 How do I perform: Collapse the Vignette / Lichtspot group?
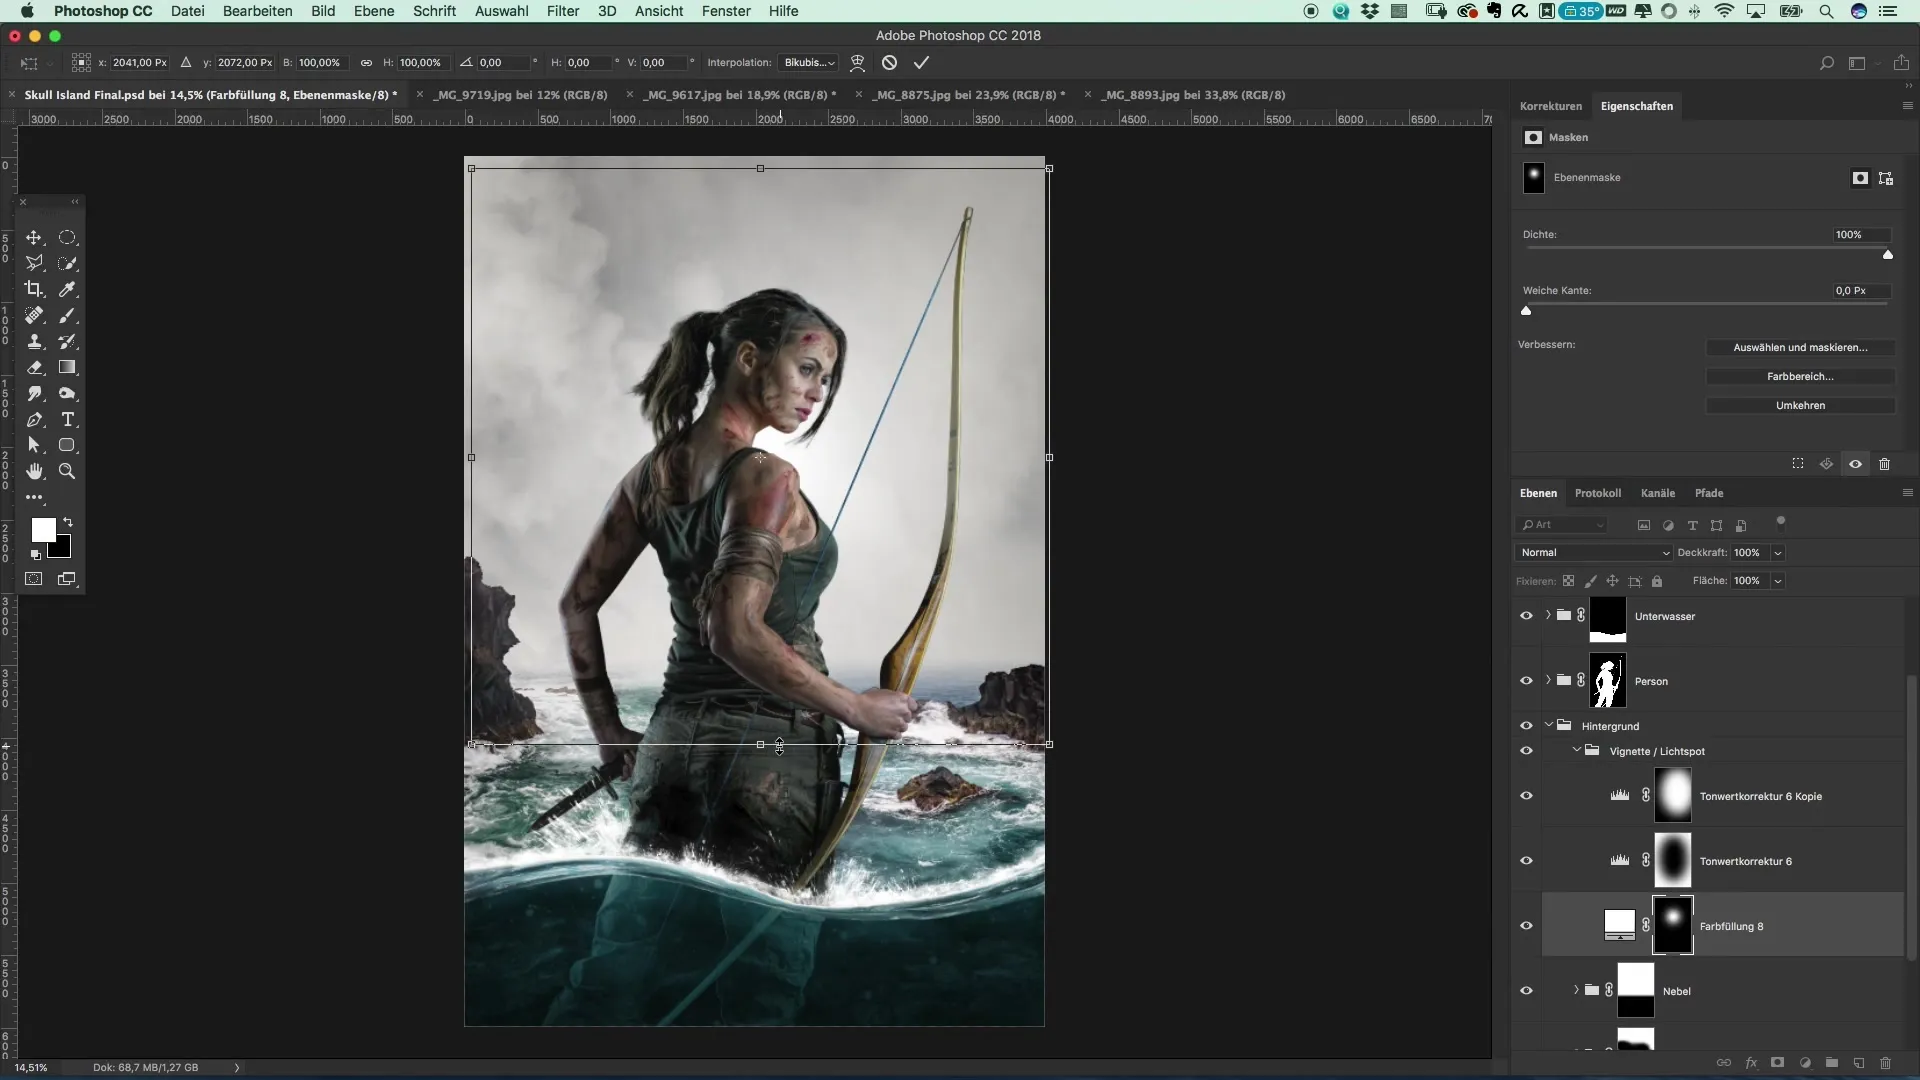(x=1576, y=750)
